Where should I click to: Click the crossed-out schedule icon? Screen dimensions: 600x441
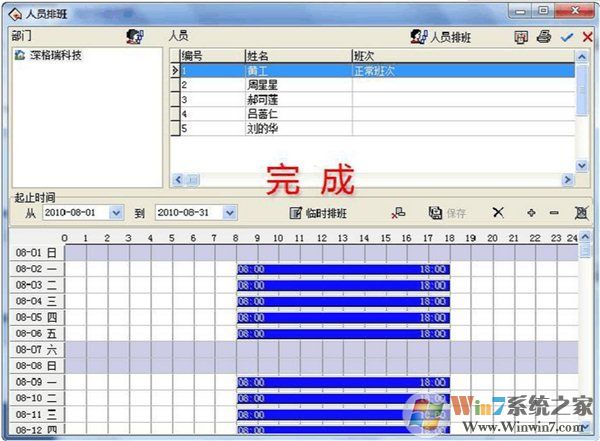point(581,213)
